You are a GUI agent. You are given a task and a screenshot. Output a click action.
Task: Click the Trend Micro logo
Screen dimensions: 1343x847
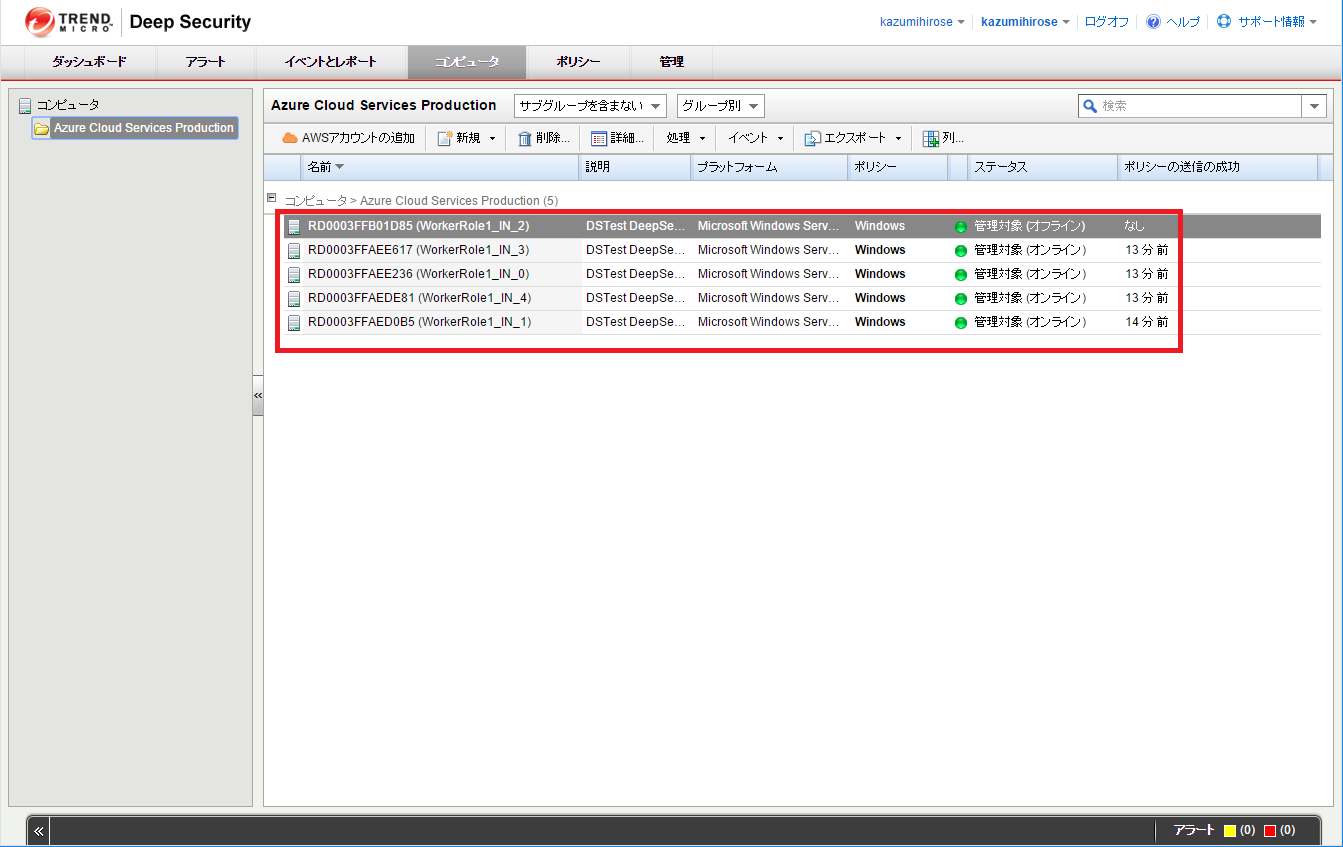67,21
